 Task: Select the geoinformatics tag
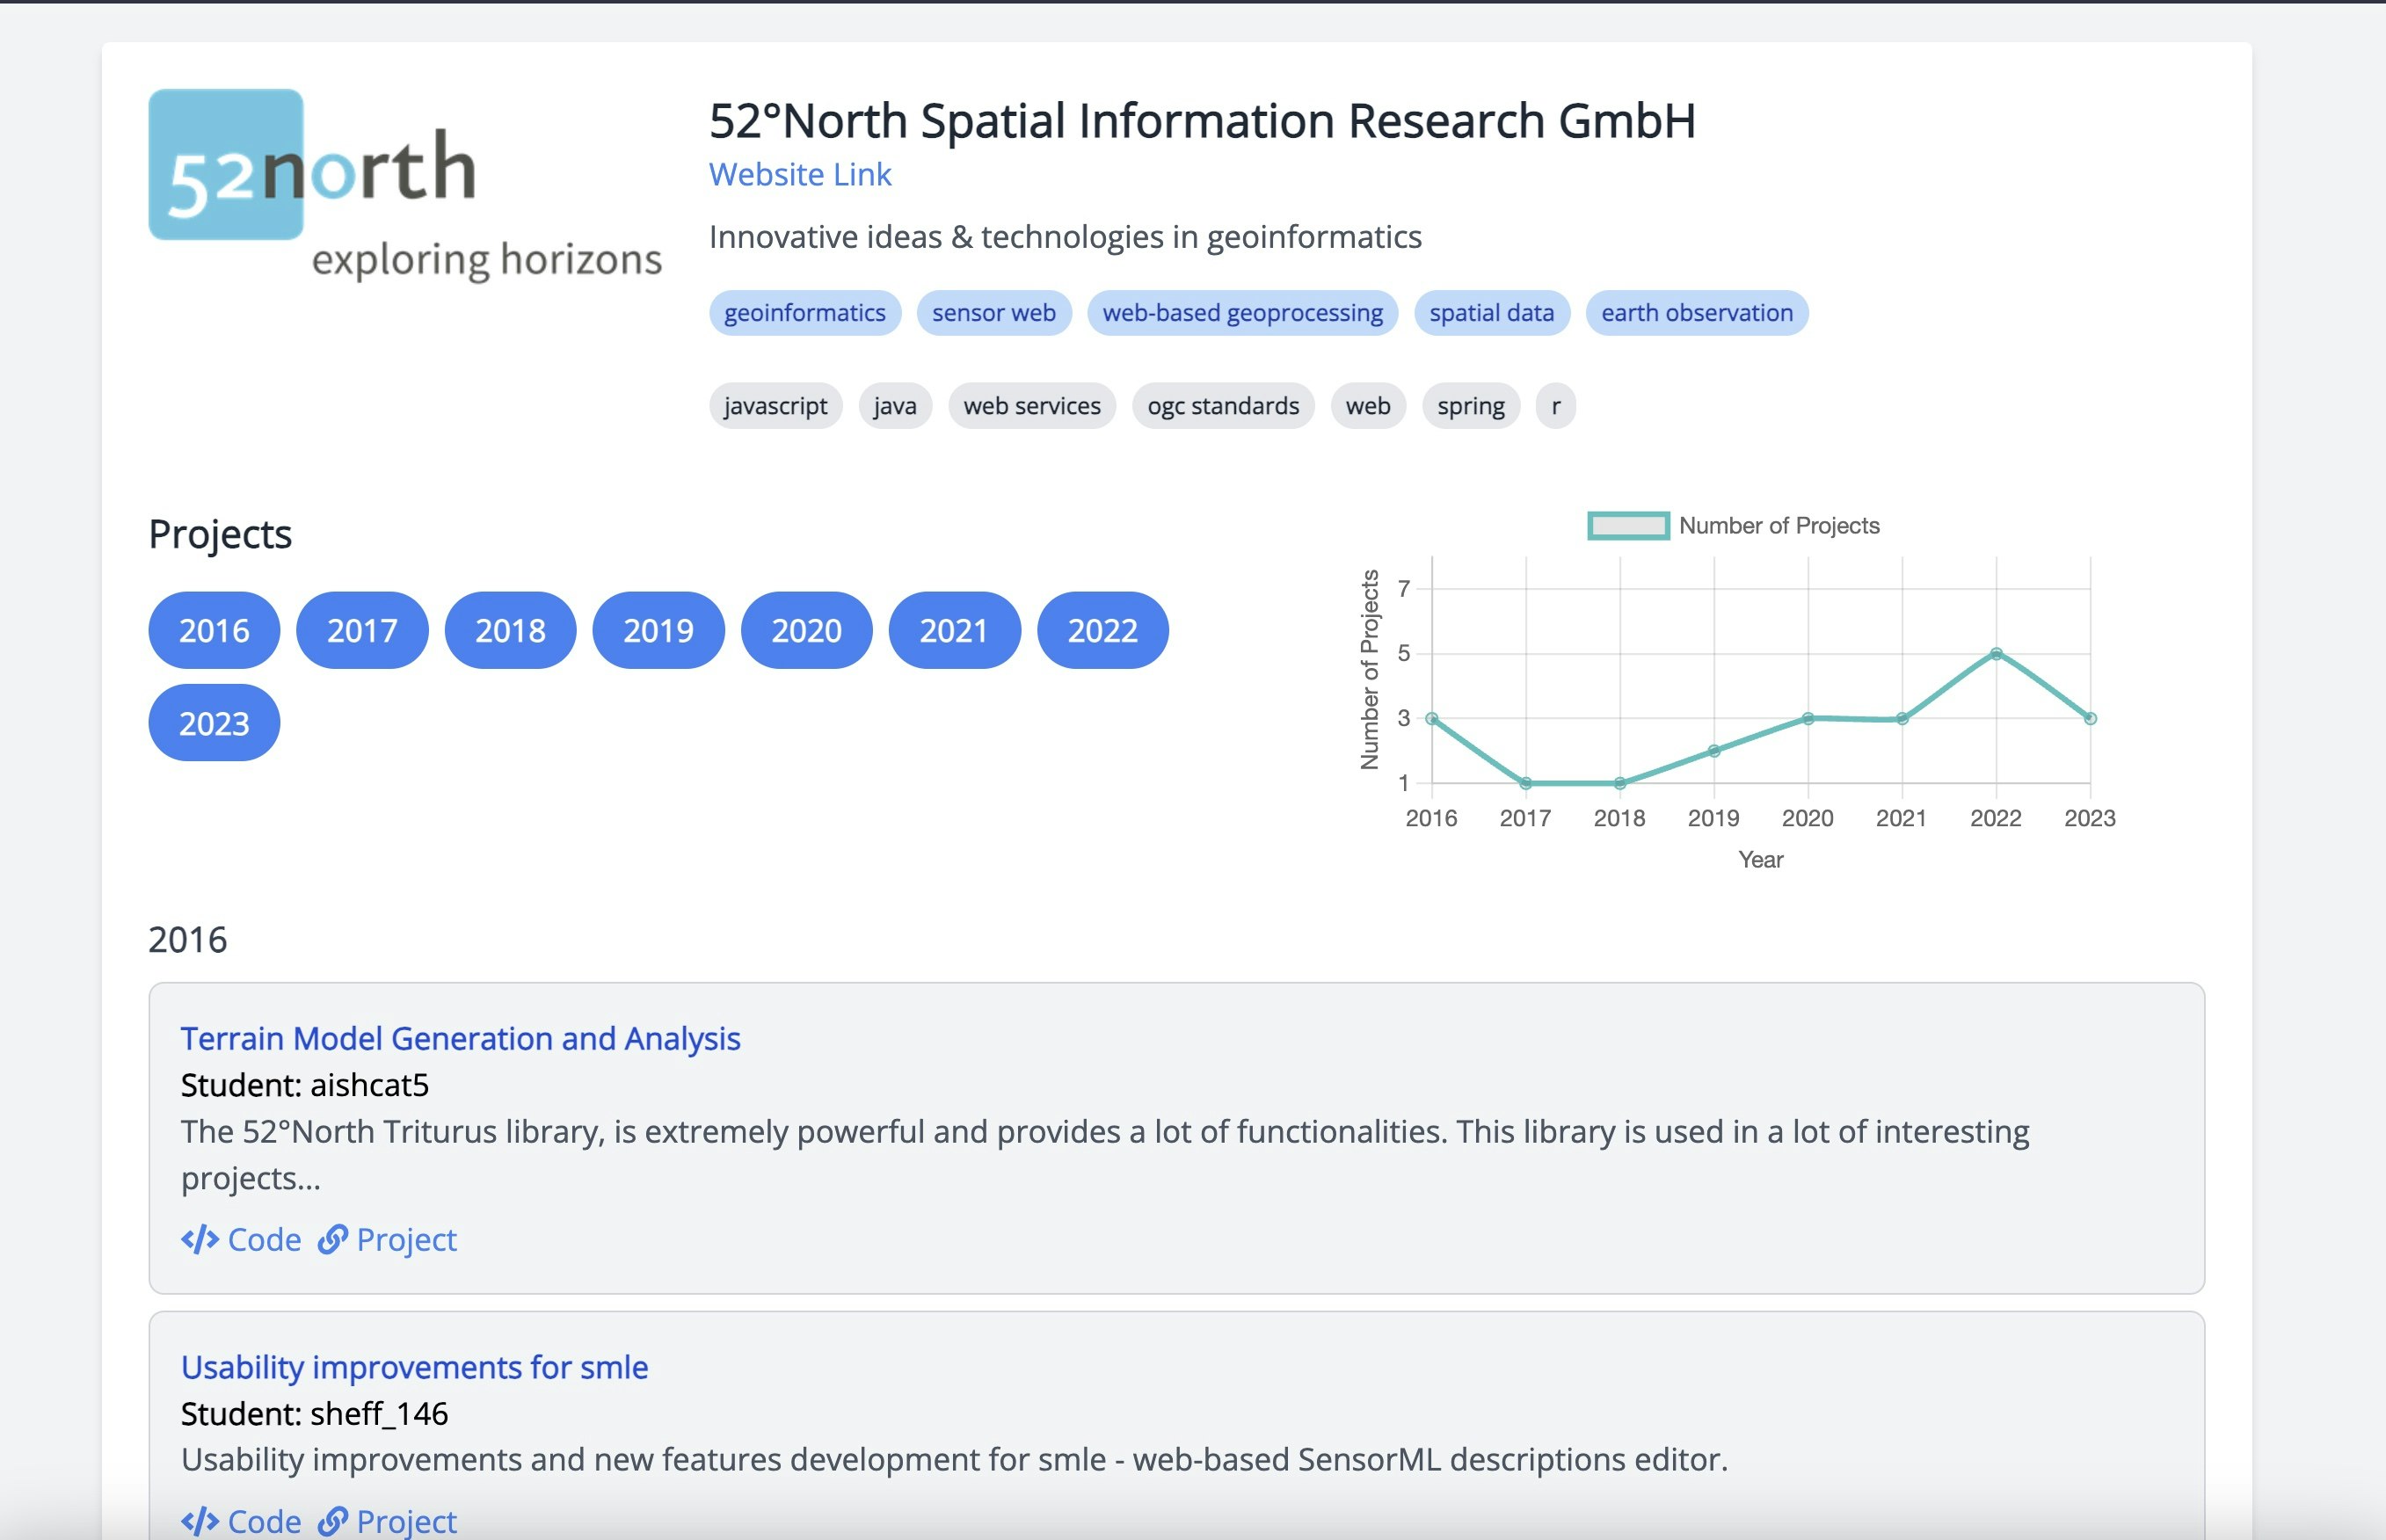[x=805, y=313]
